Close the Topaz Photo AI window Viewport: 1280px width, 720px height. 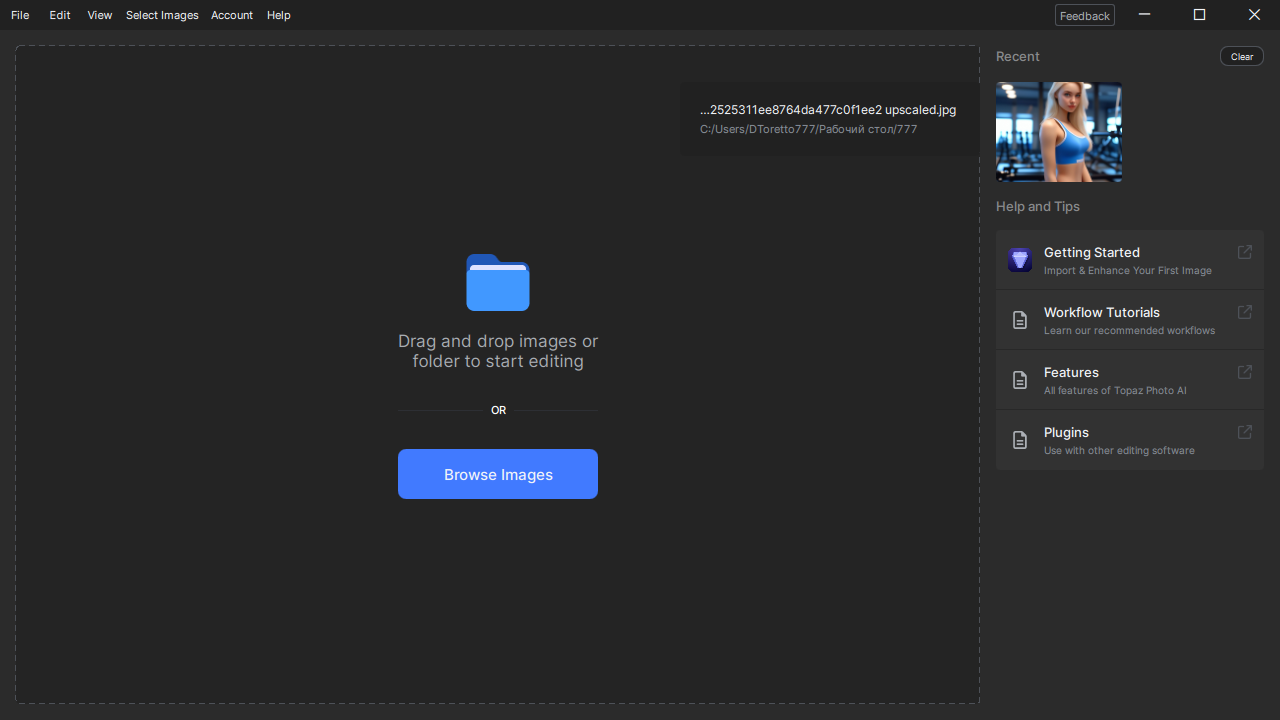(1254, 14)
